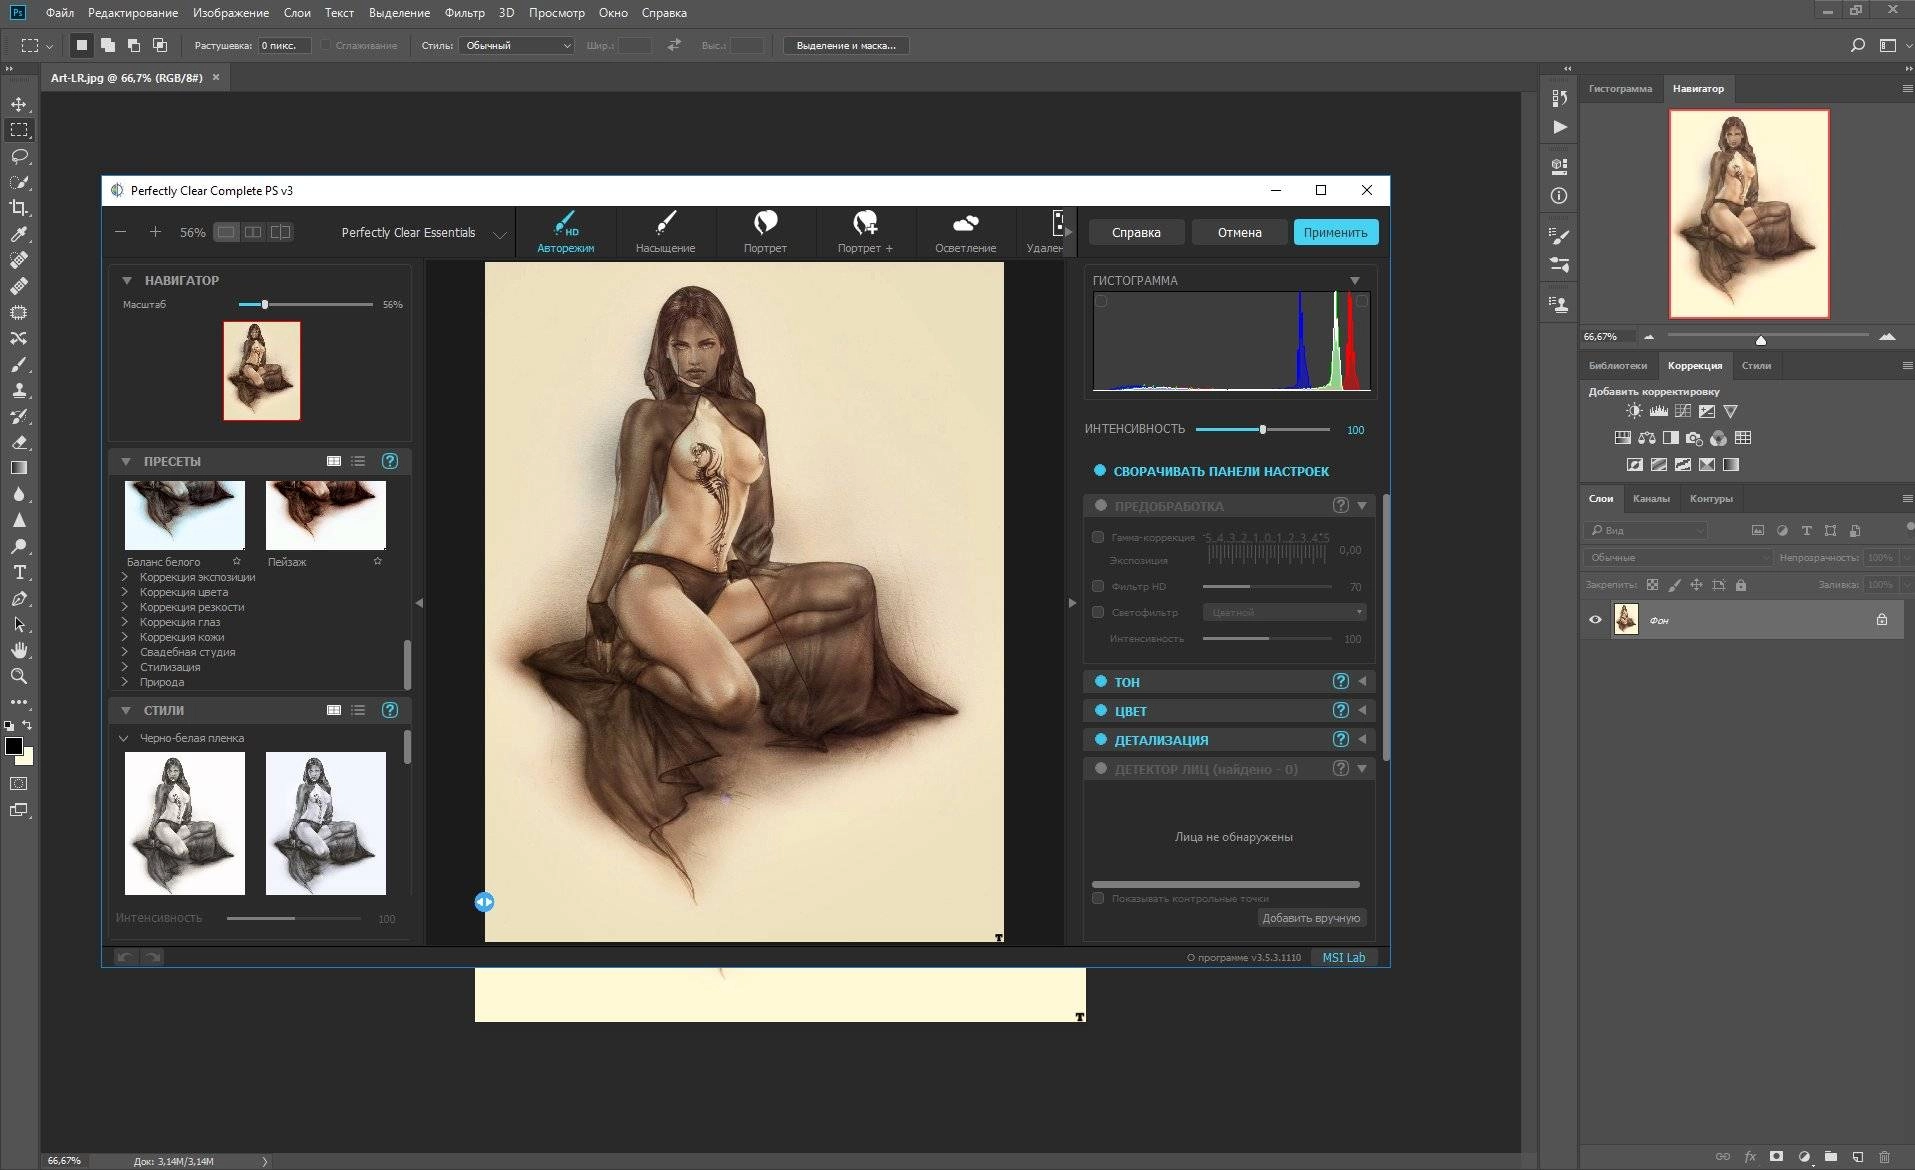
Task: Switch to side-by-side split view mode
Action: click(x=254, y=232)
